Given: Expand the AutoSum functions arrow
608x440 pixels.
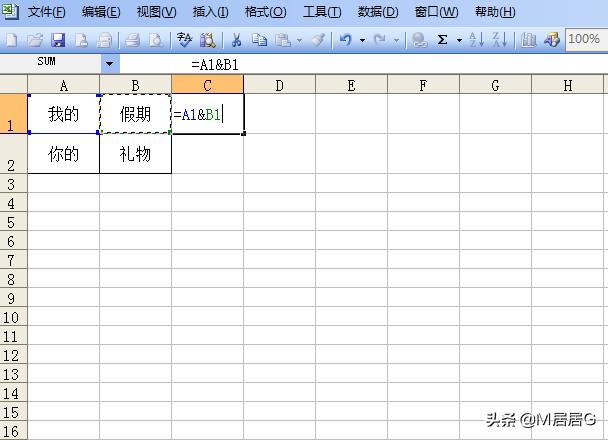Looking at the screenshot, I should pos(459,40).
